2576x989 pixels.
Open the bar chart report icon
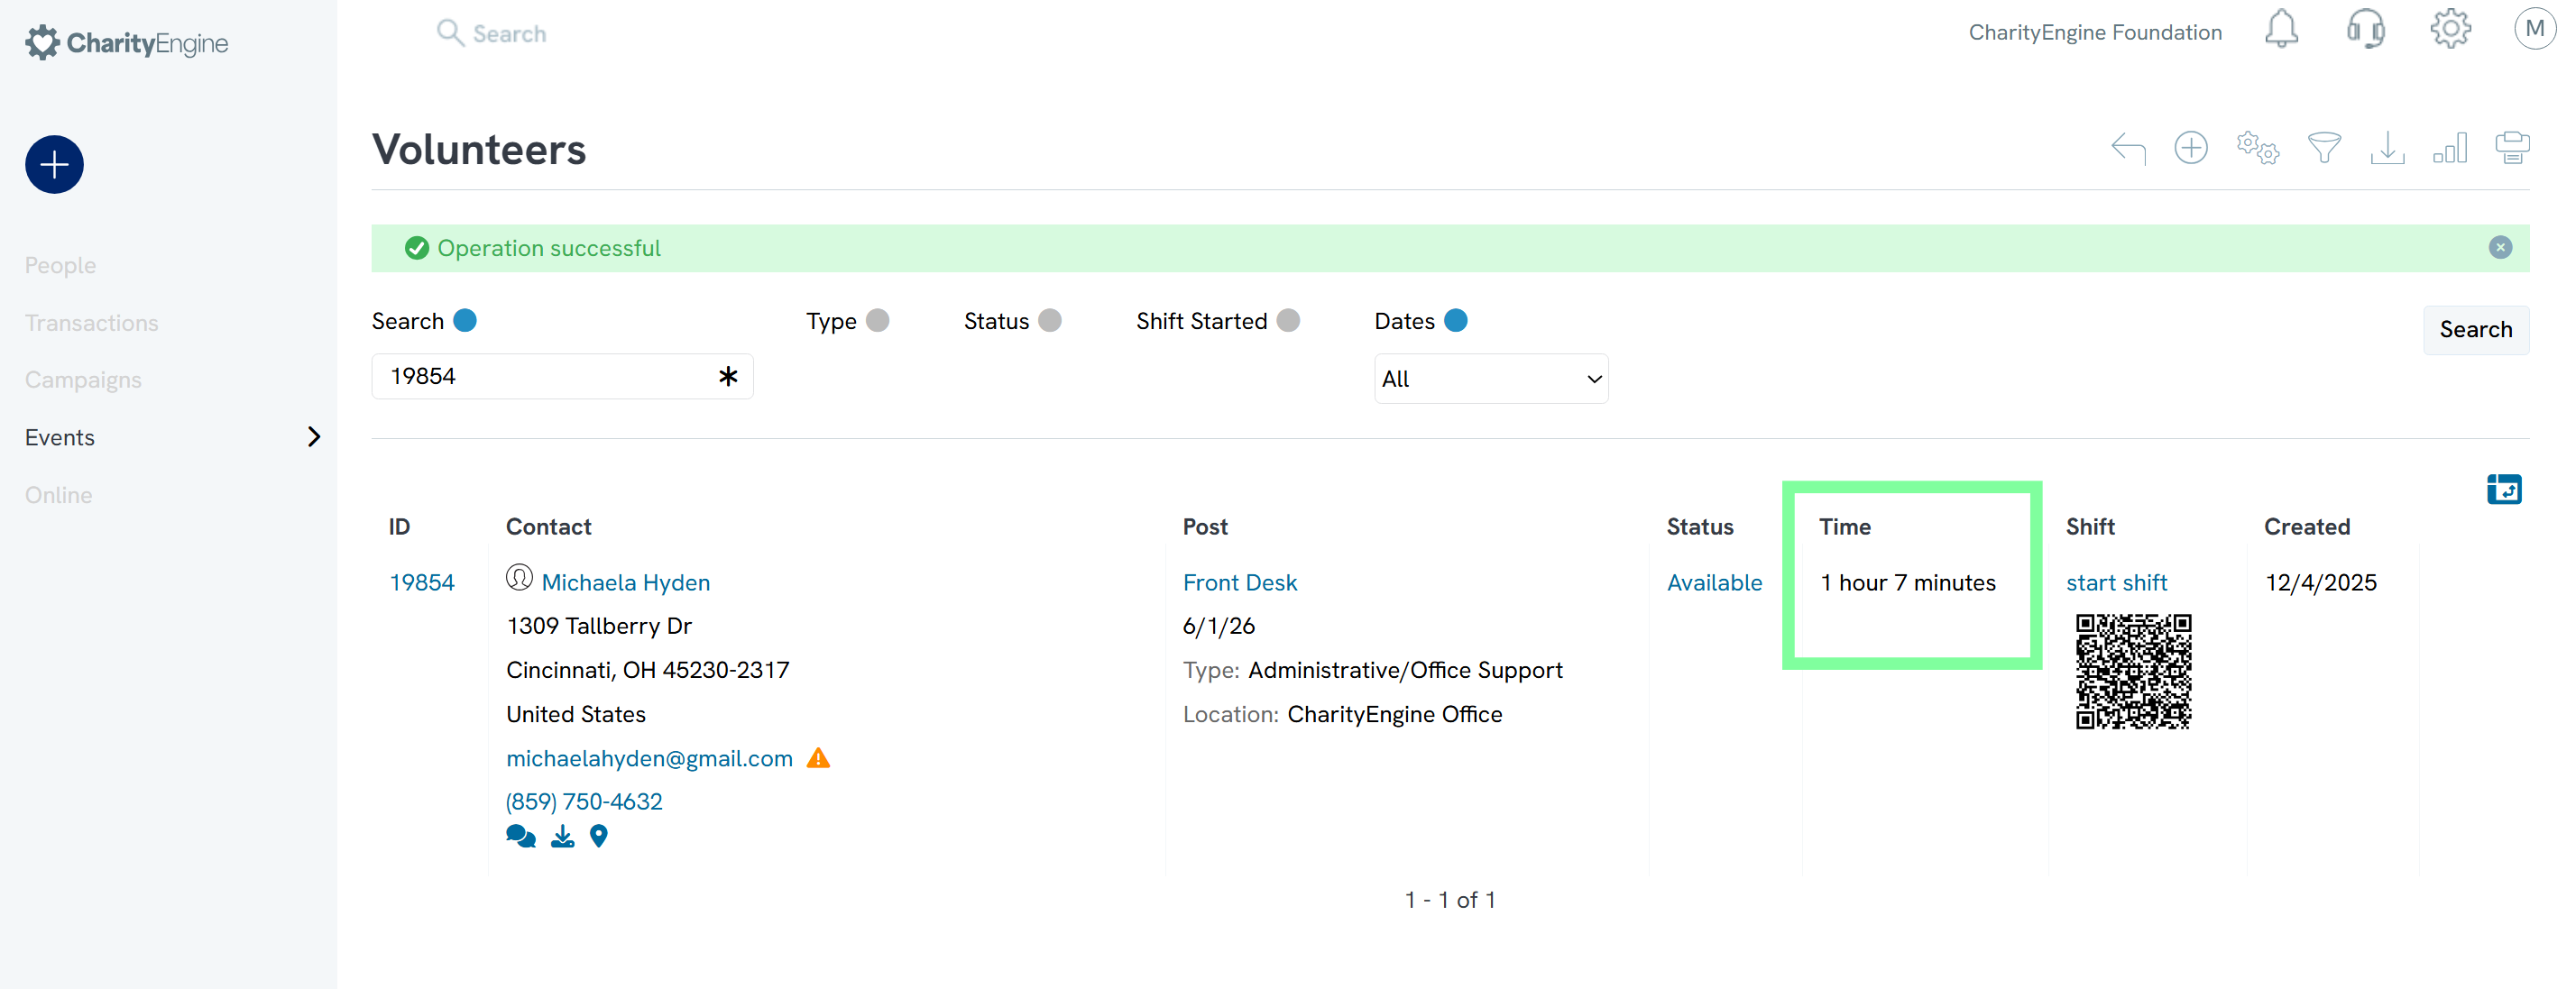[2449, 149]
